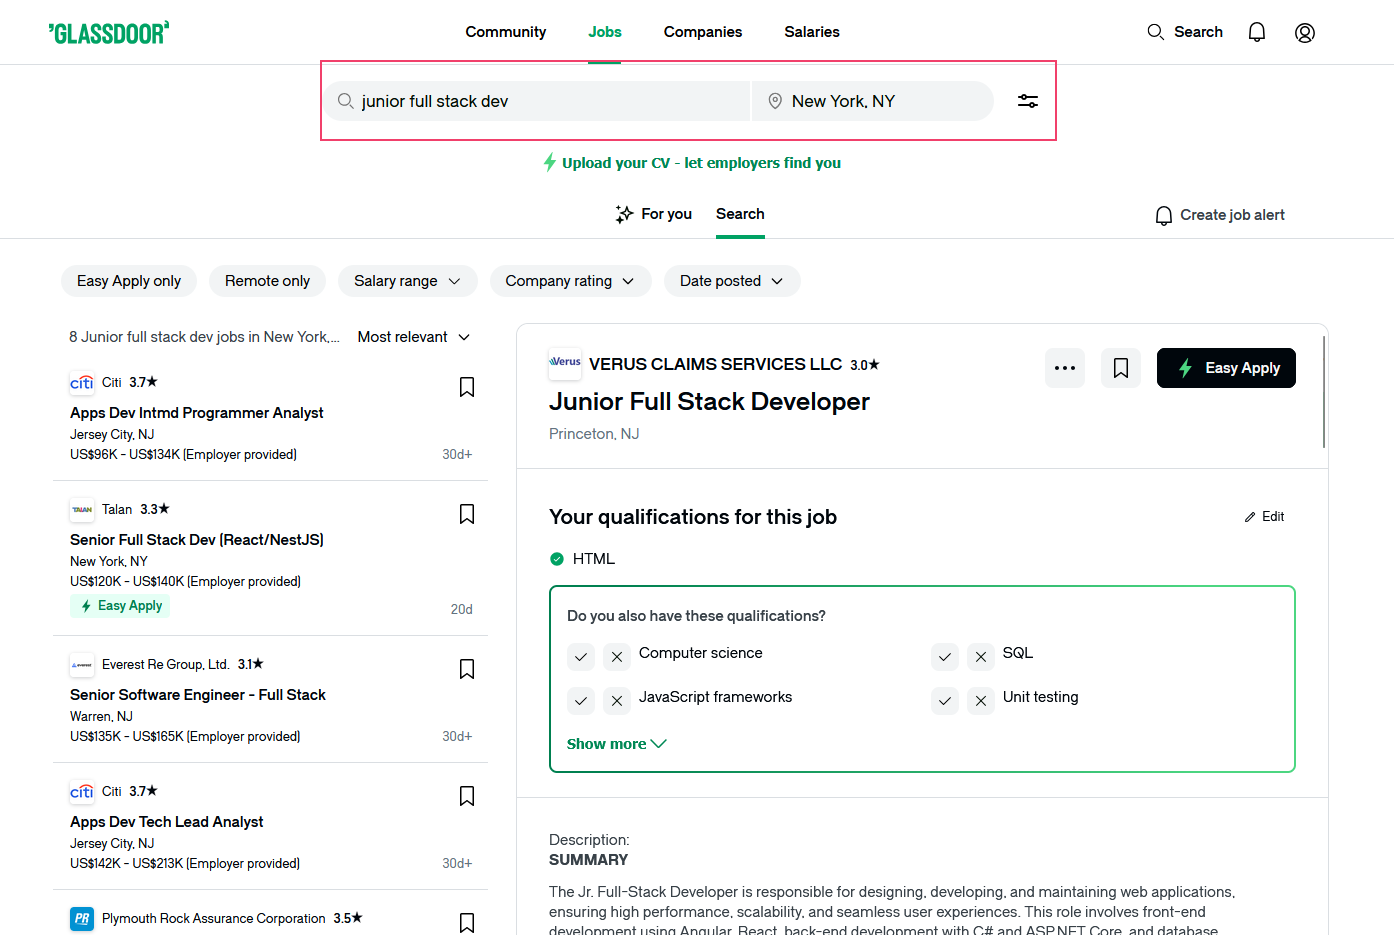This screenshot has width=1394, height=935.
Task: Click magnifier icon in job search field
Action: pyautogui.click(x=345, y=101)
